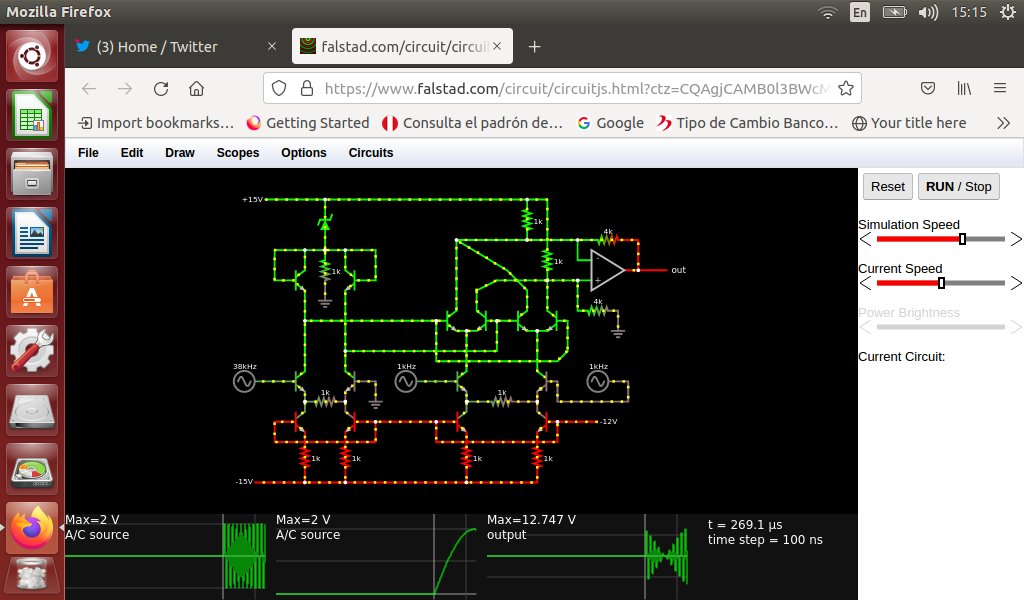
Task: Click the URL address bar
Action: point(562,89)
